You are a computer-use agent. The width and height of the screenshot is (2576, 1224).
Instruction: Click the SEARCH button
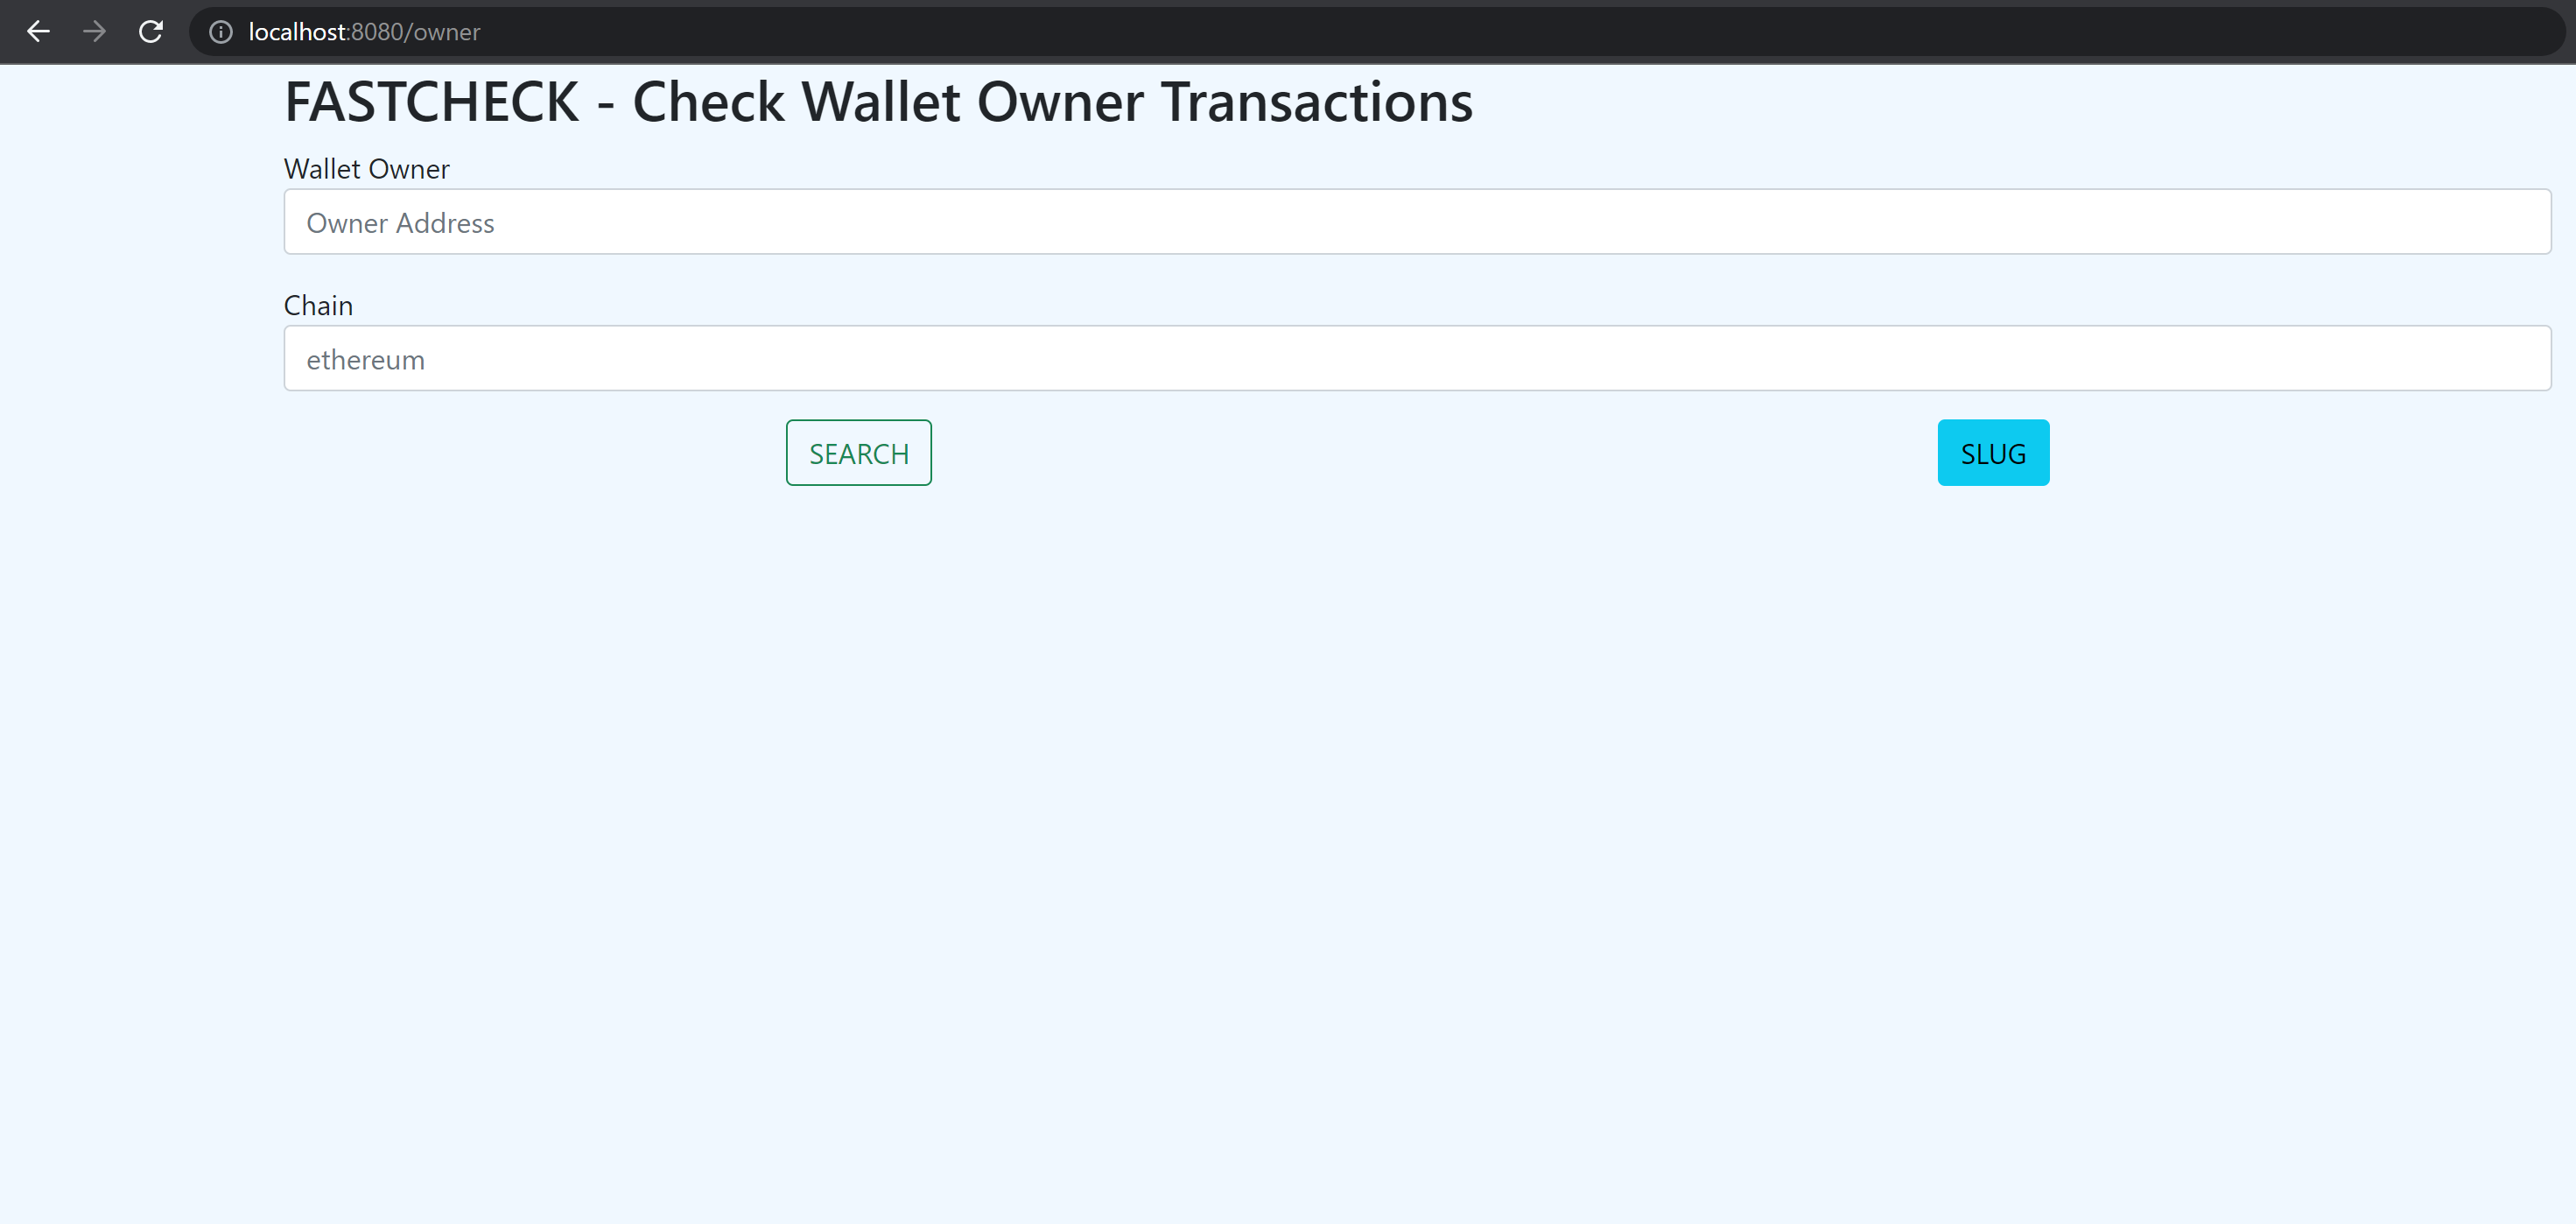point(858,452)
